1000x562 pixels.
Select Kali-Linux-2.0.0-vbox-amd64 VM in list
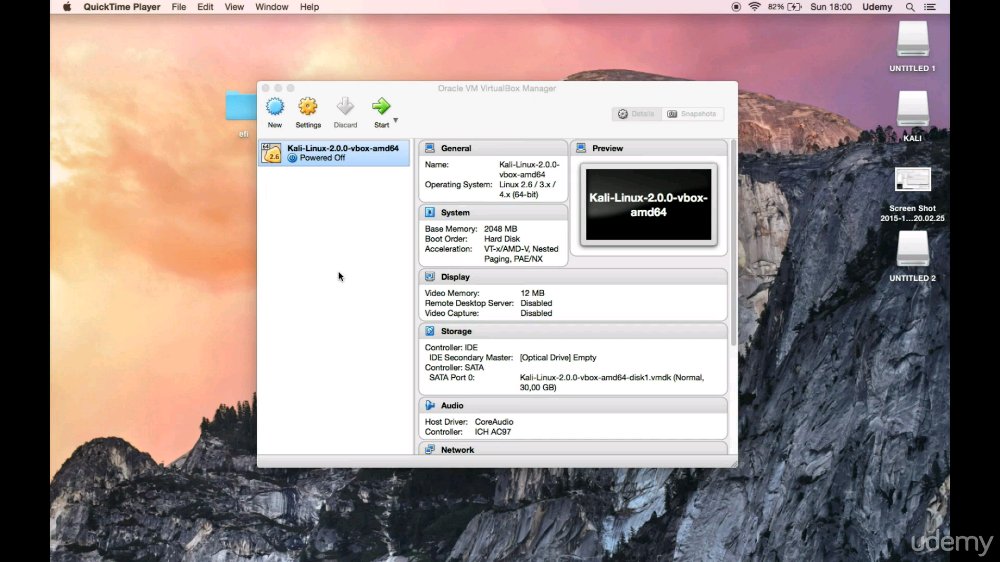[x=334, y=153]
